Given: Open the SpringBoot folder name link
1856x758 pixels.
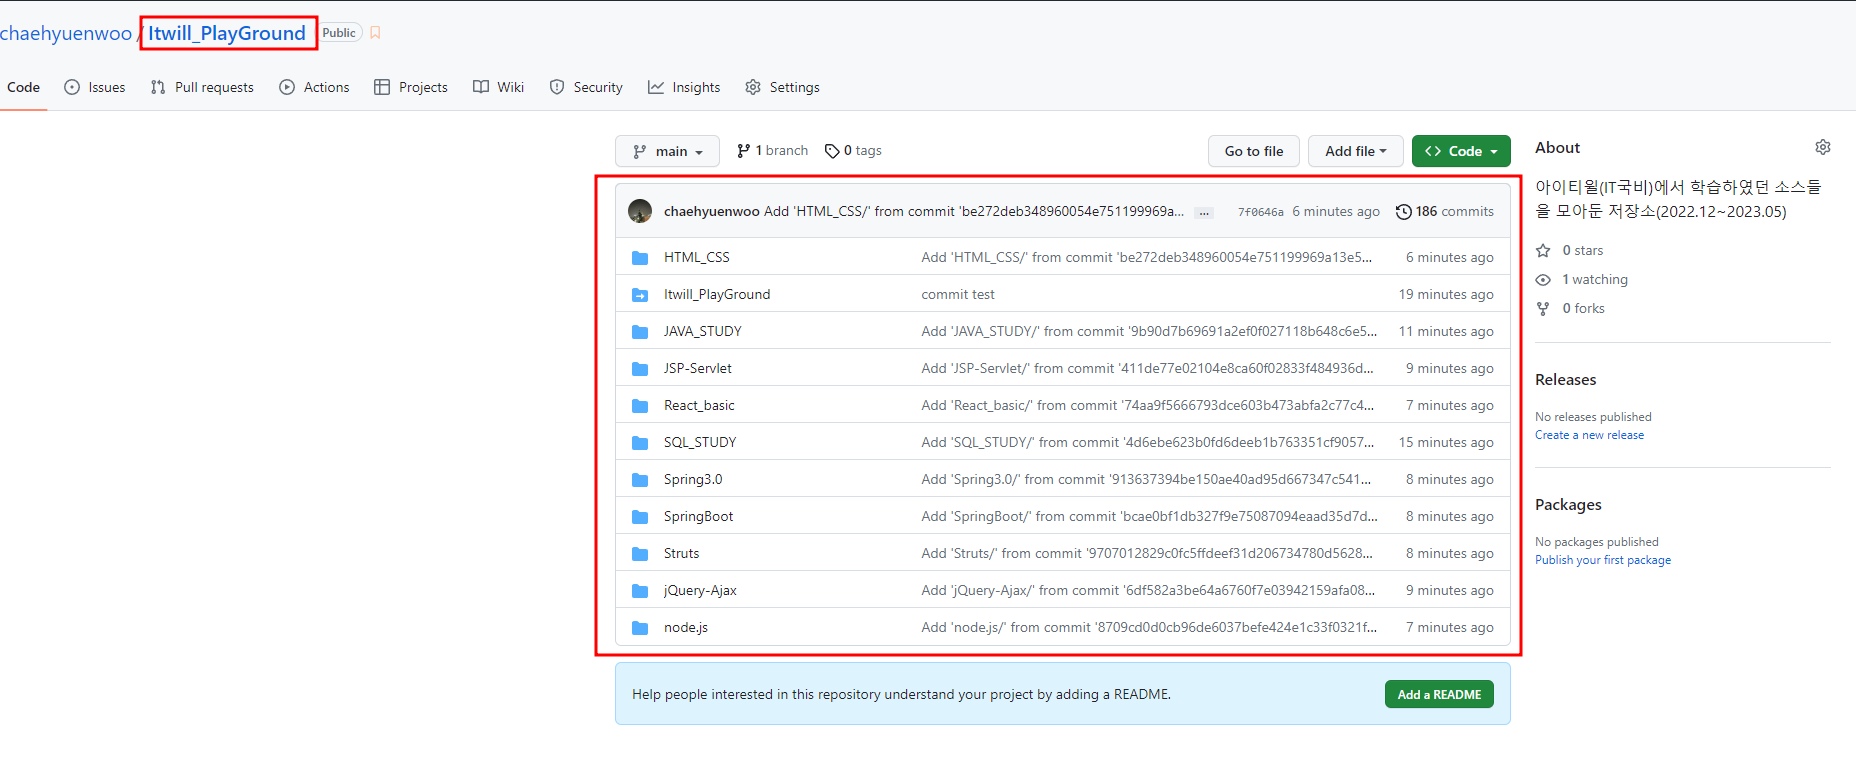Looking at the screenshot, I should point(699,517).
